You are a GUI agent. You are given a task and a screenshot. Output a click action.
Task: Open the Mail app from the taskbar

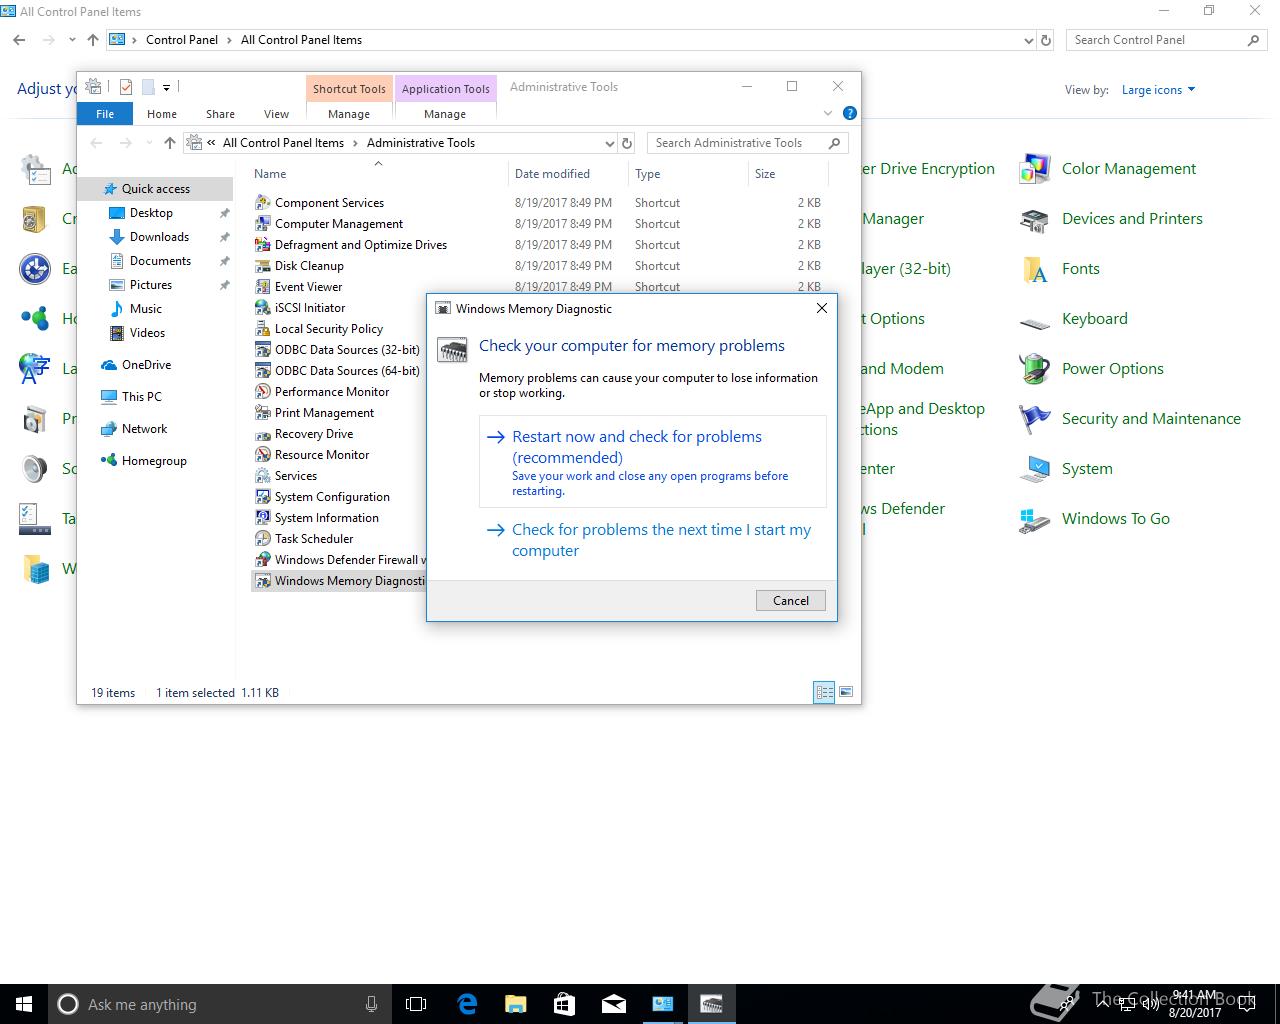pyautogui.click(x=613, y=1004)
